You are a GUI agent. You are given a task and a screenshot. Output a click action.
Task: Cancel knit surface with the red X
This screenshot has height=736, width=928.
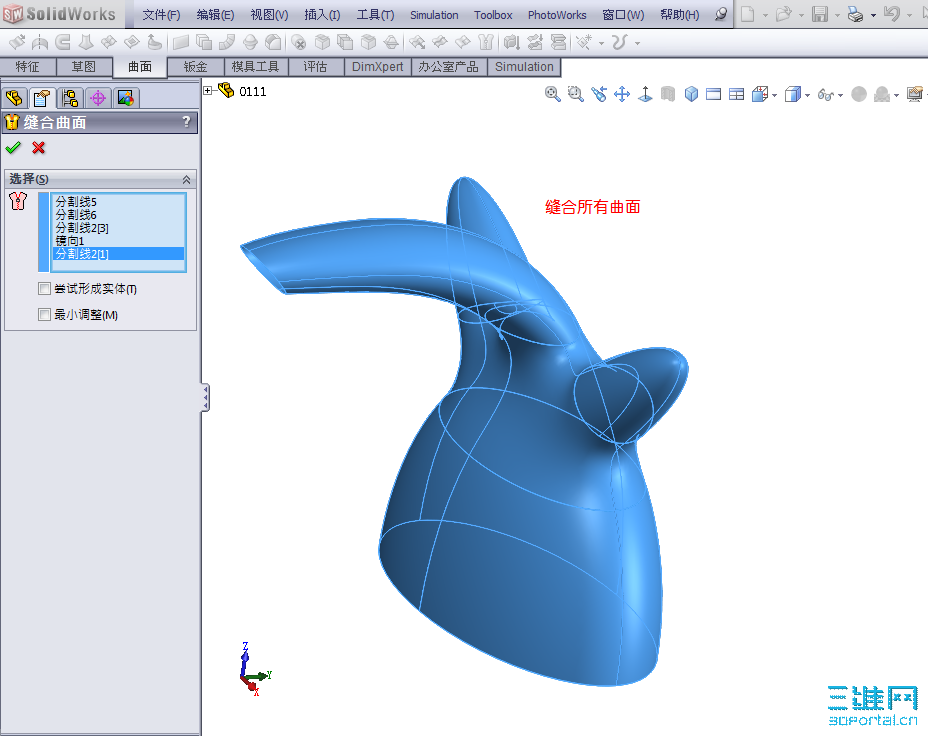38,148
